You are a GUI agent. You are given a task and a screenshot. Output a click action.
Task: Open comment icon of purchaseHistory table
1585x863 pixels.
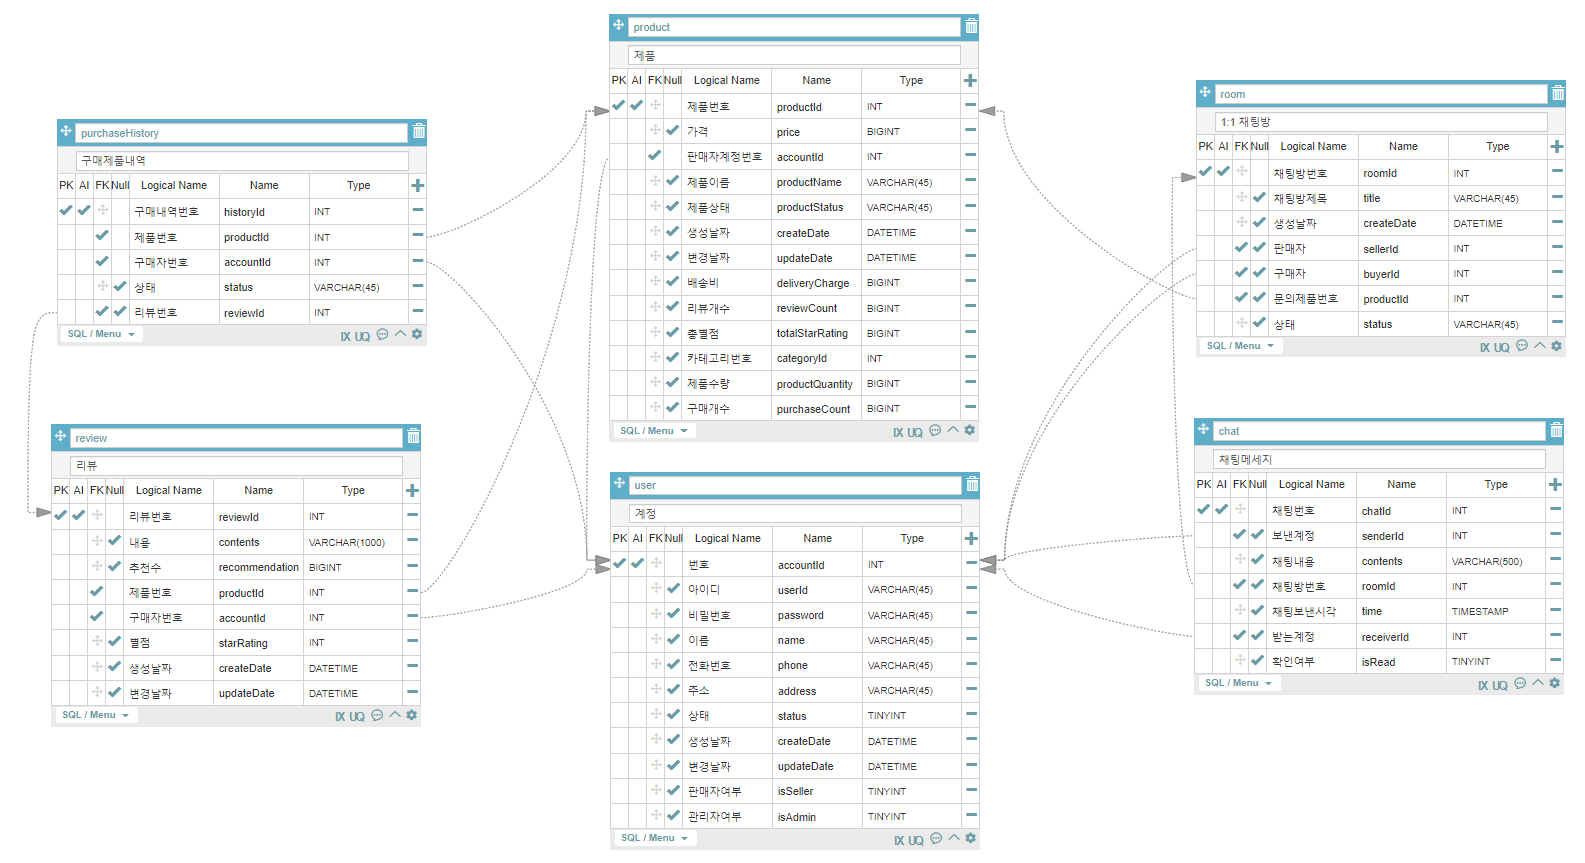(x=382, y=334)
